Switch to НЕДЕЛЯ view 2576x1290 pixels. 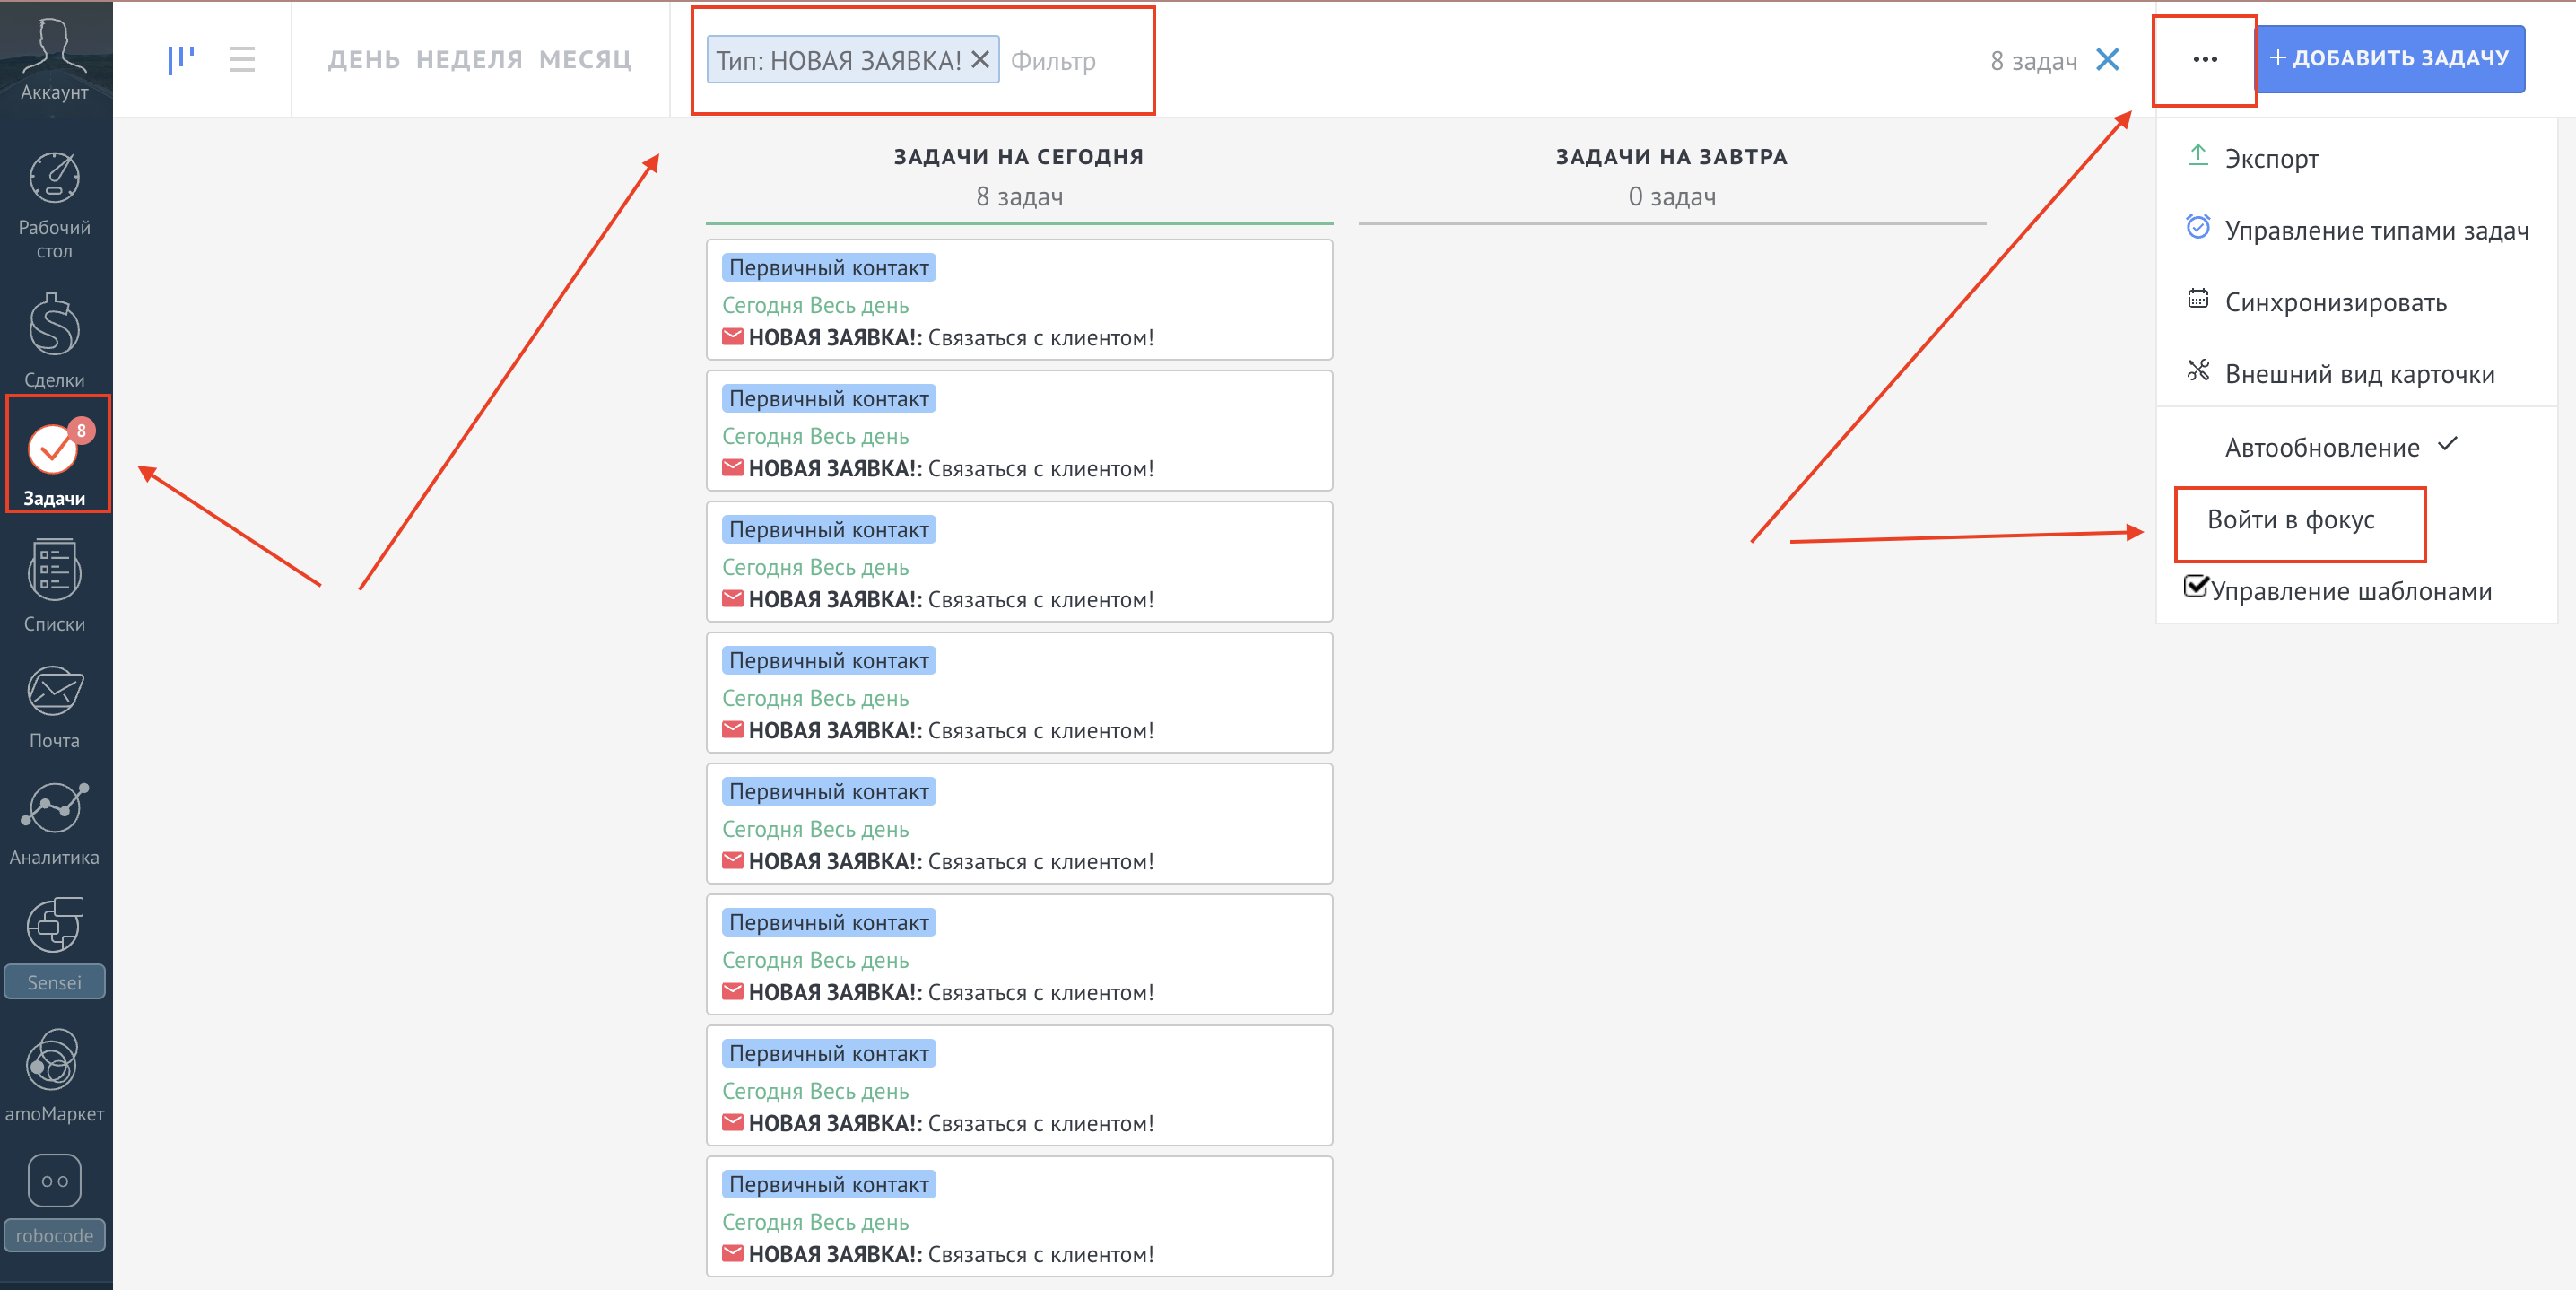[x=469, y=60]
